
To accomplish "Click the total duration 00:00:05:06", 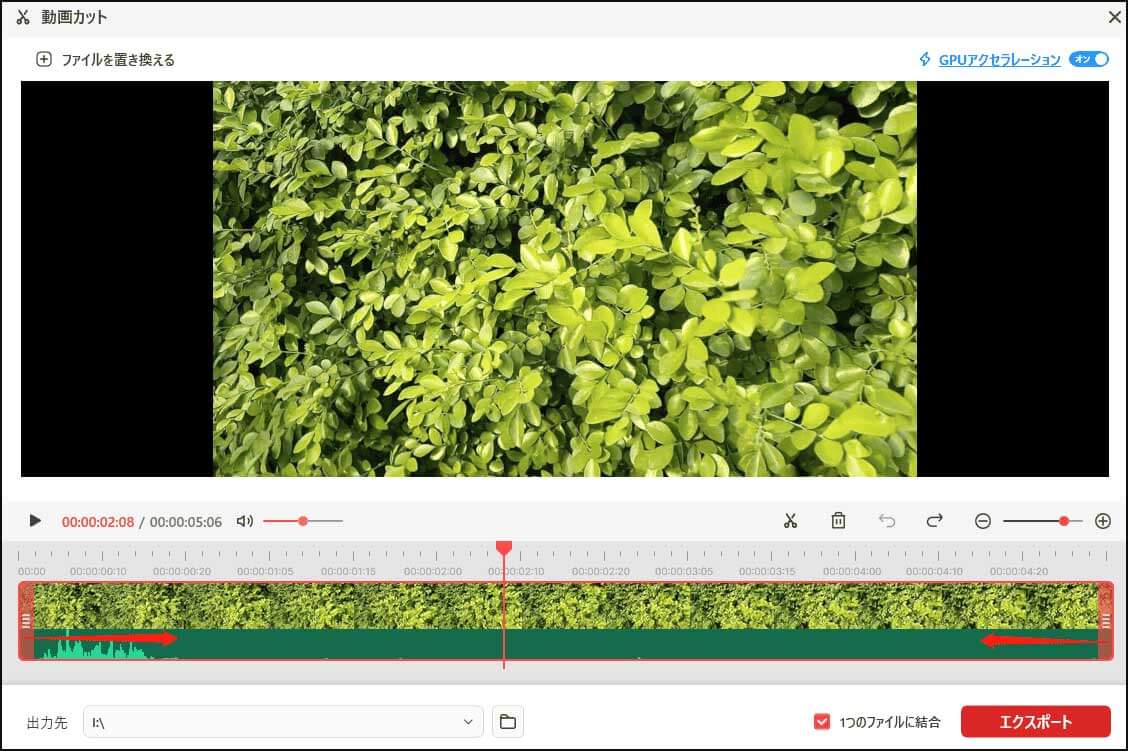I will 186,522.
